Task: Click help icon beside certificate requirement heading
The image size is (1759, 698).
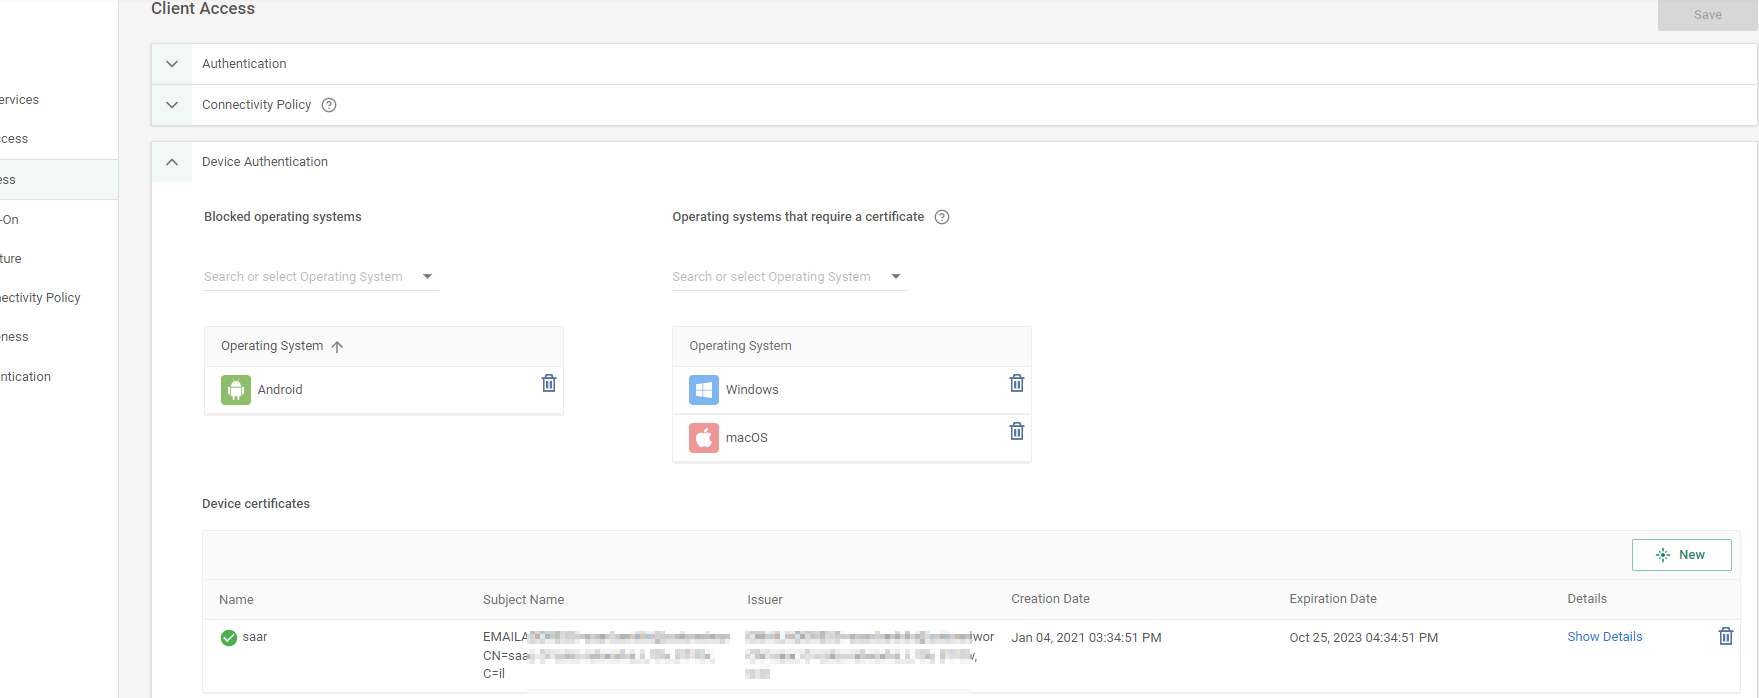Action: click(941, 217)
